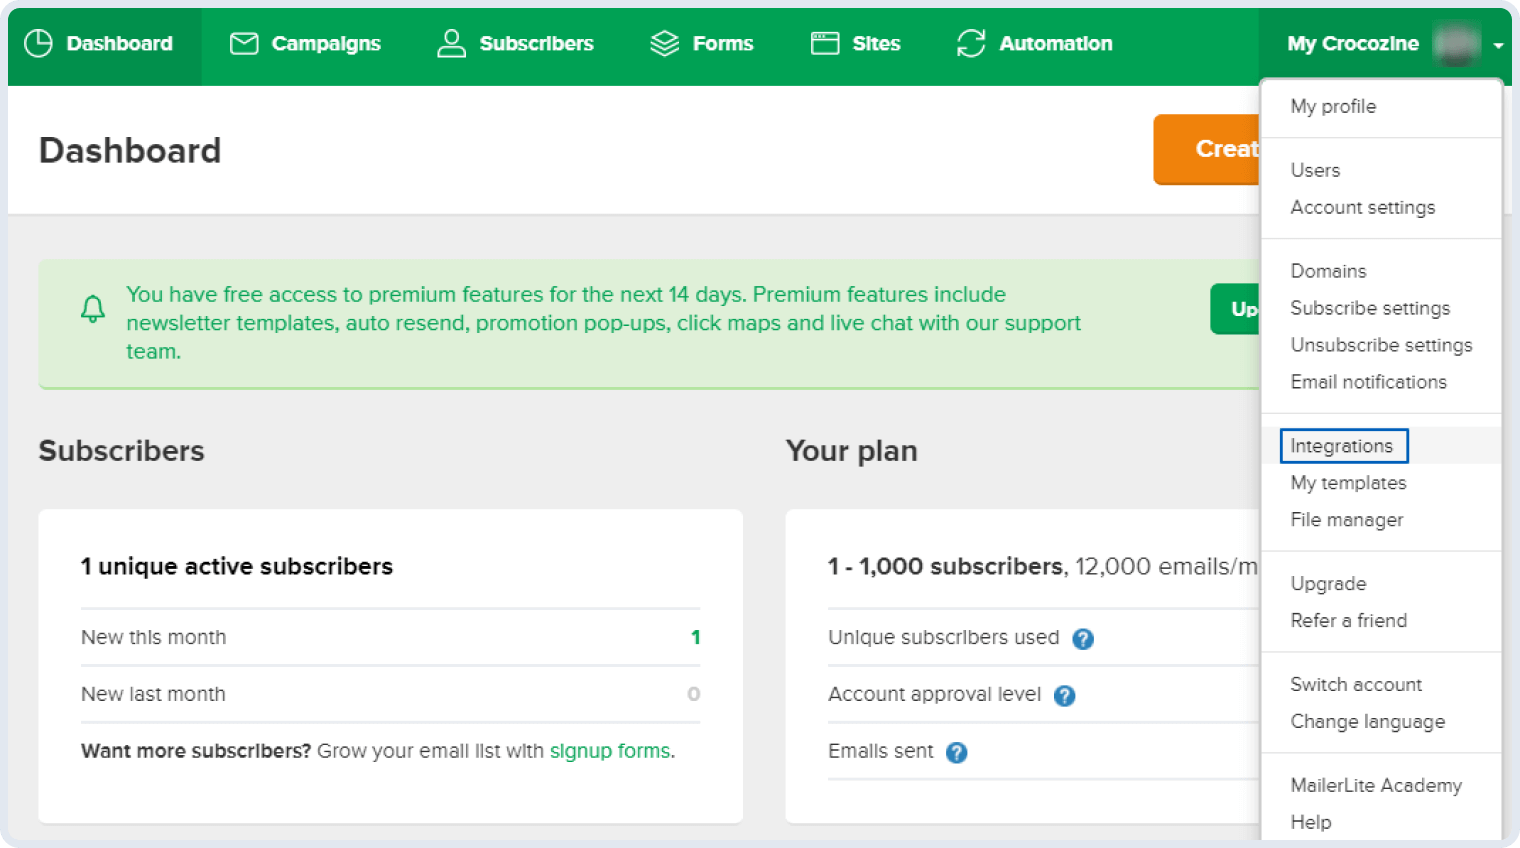
Task: Select the Campaigns envelope icon
Action: 242,43
